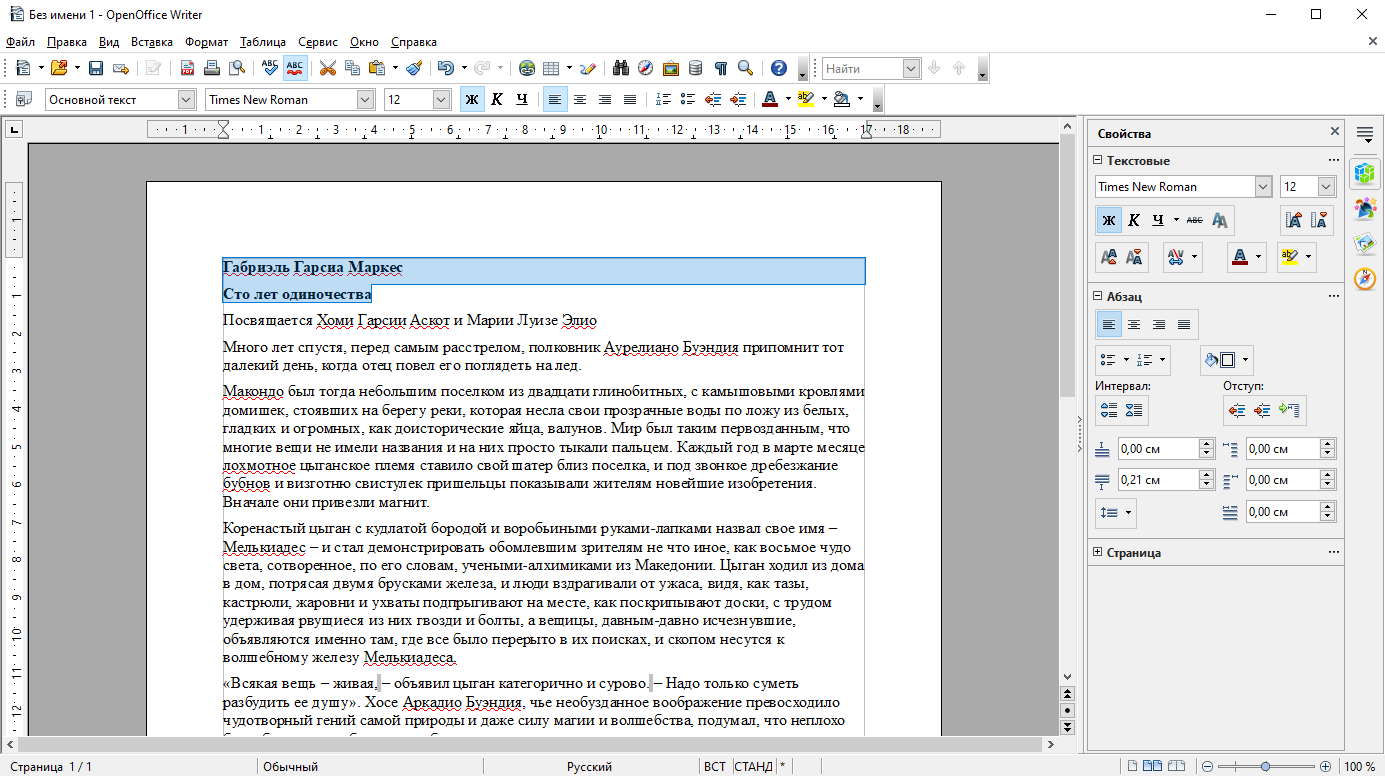Toggle numbered list in the formatting toolbar
The height and width of the screenshot is (776, 1385).
click(x=663, y=99)
